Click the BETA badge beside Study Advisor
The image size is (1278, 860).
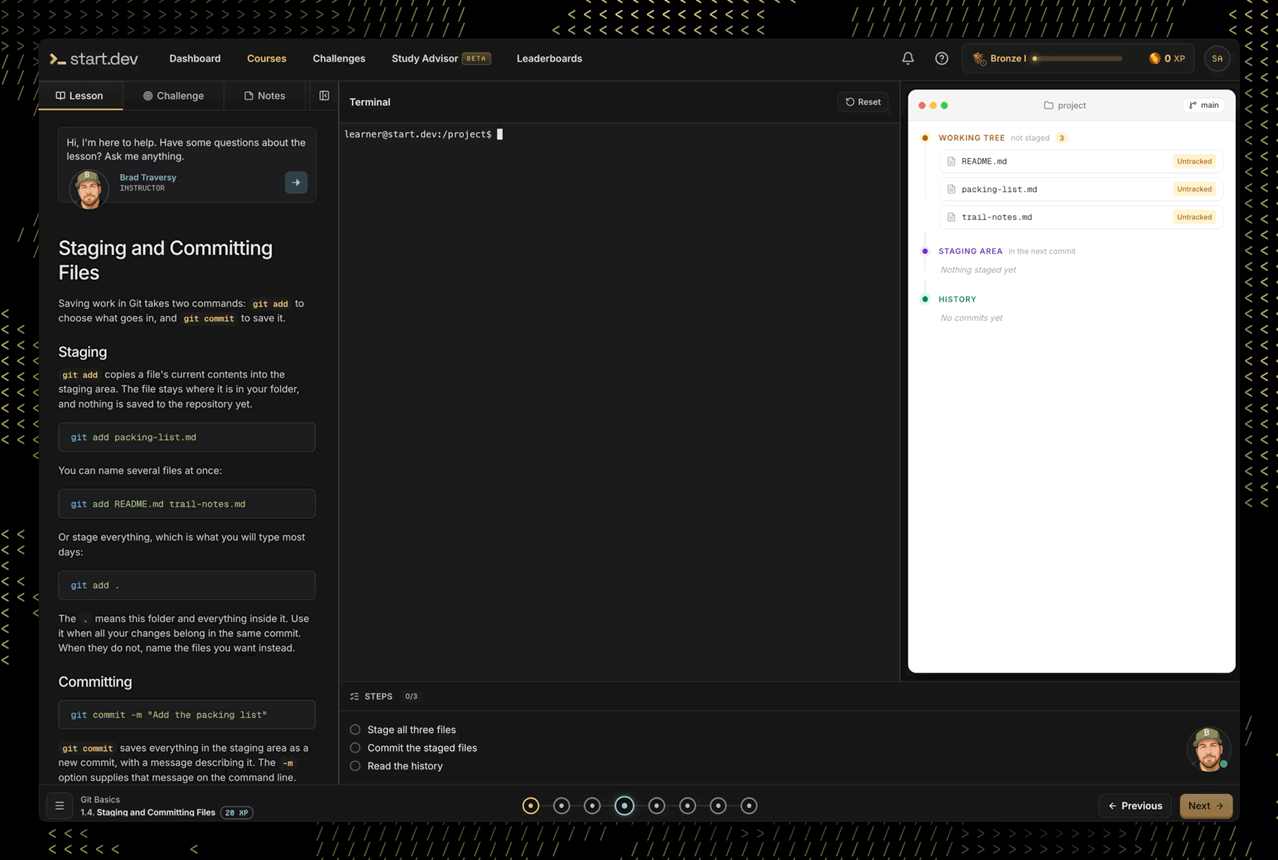477,58
